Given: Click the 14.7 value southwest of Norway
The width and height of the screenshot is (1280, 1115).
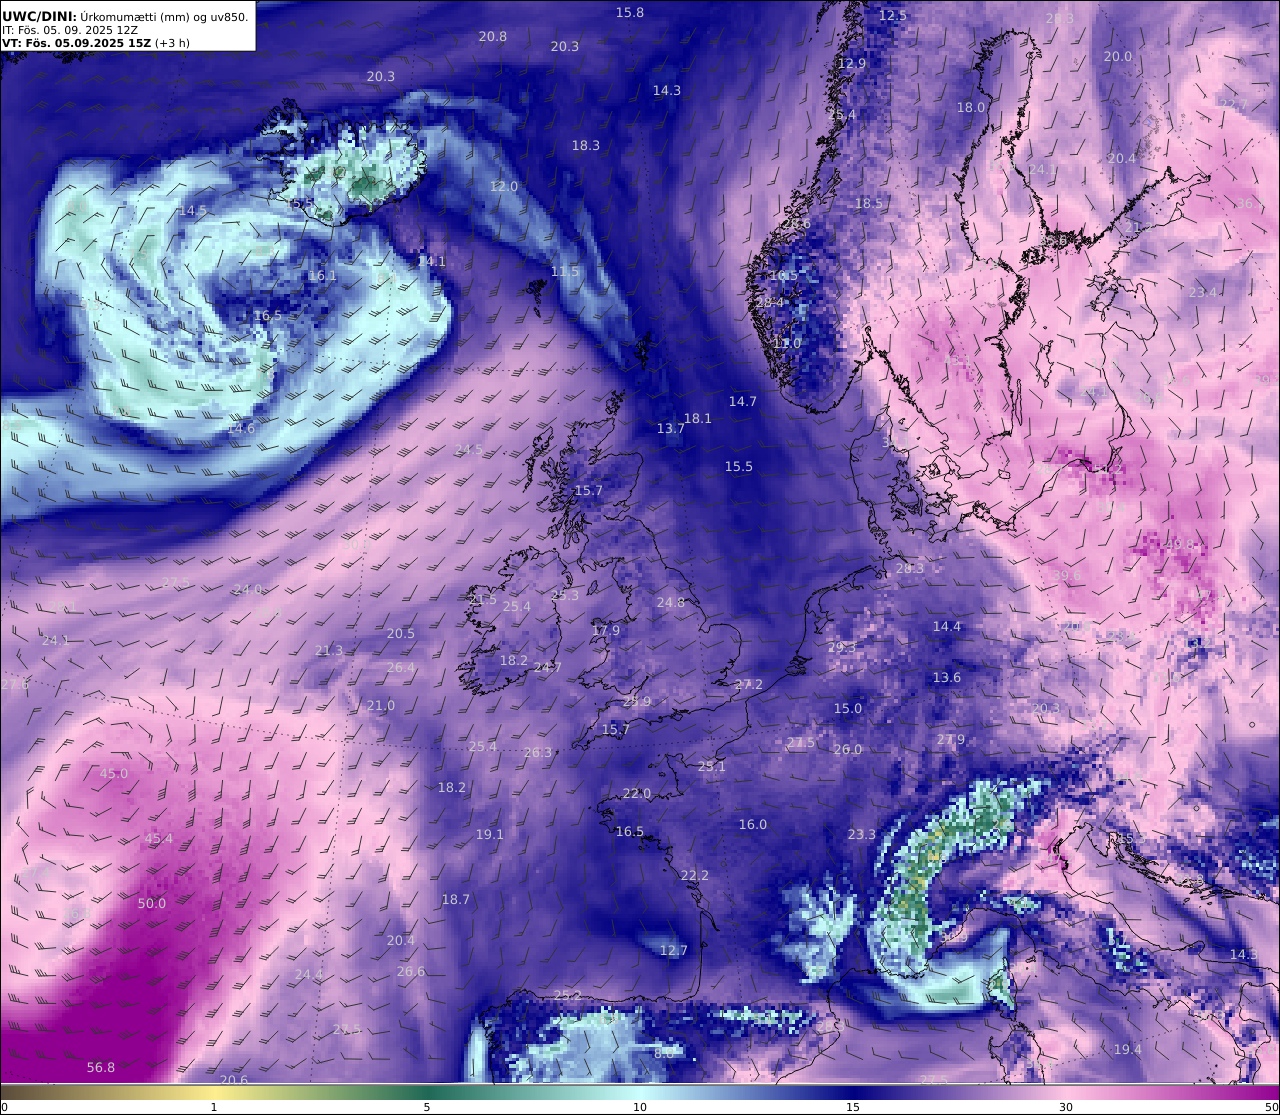Looking at the screenshot, I should pos(743,402).
